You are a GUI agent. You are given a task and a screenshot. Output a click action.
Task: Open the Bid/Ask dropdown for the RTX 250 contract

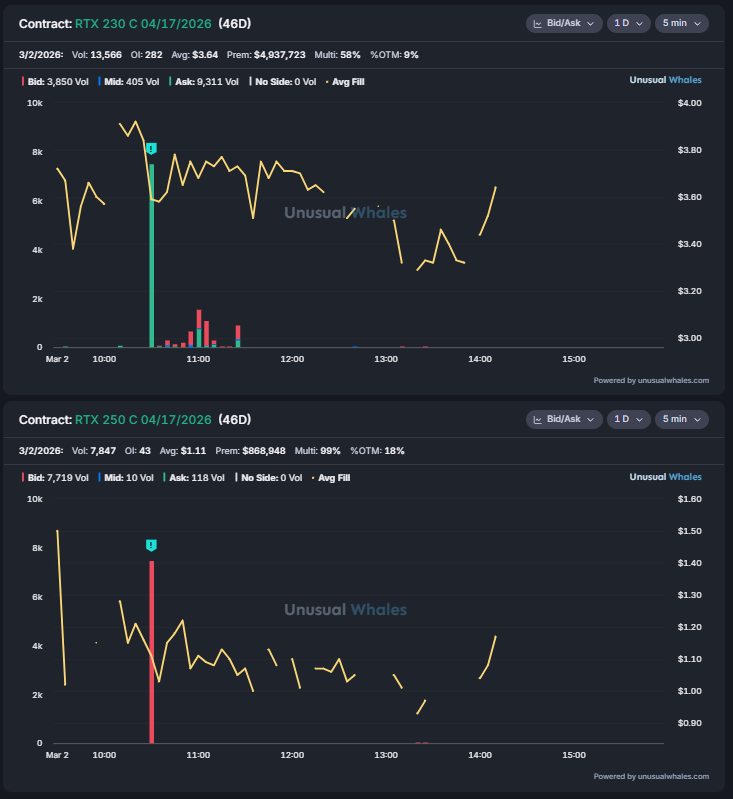[563, 419]
